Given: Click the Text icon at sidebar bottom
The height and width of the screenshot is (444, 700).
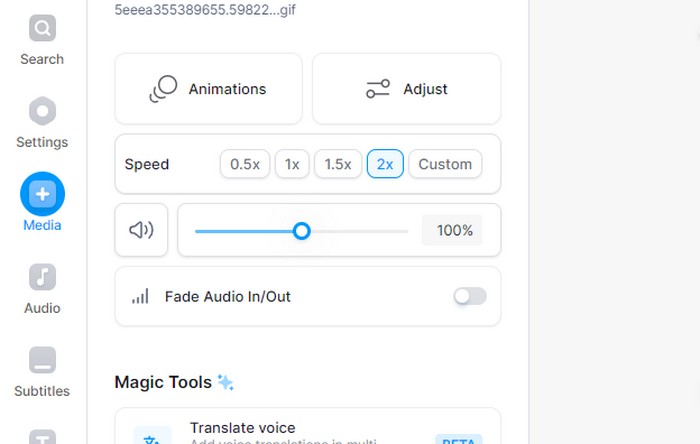Looking at the screenshot, I should click(42, 437).
